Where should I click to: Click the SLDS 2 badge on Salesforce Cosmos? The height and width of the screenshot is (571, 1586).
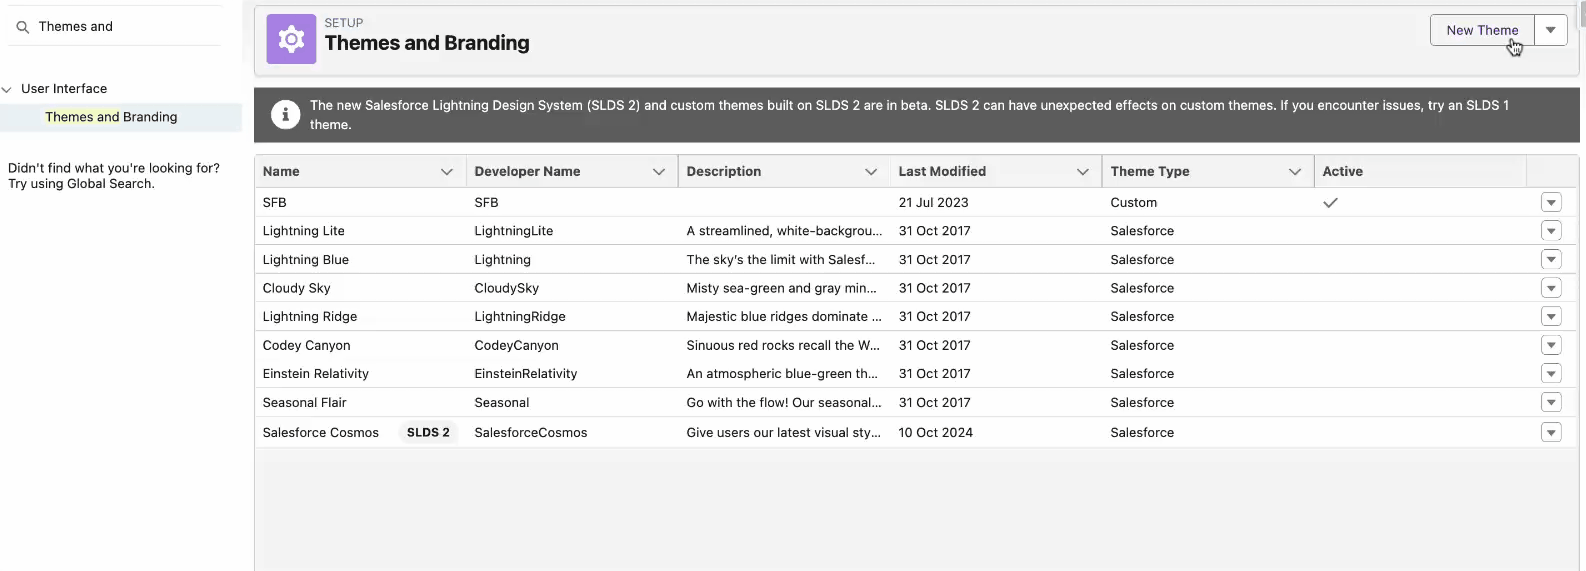428,433
